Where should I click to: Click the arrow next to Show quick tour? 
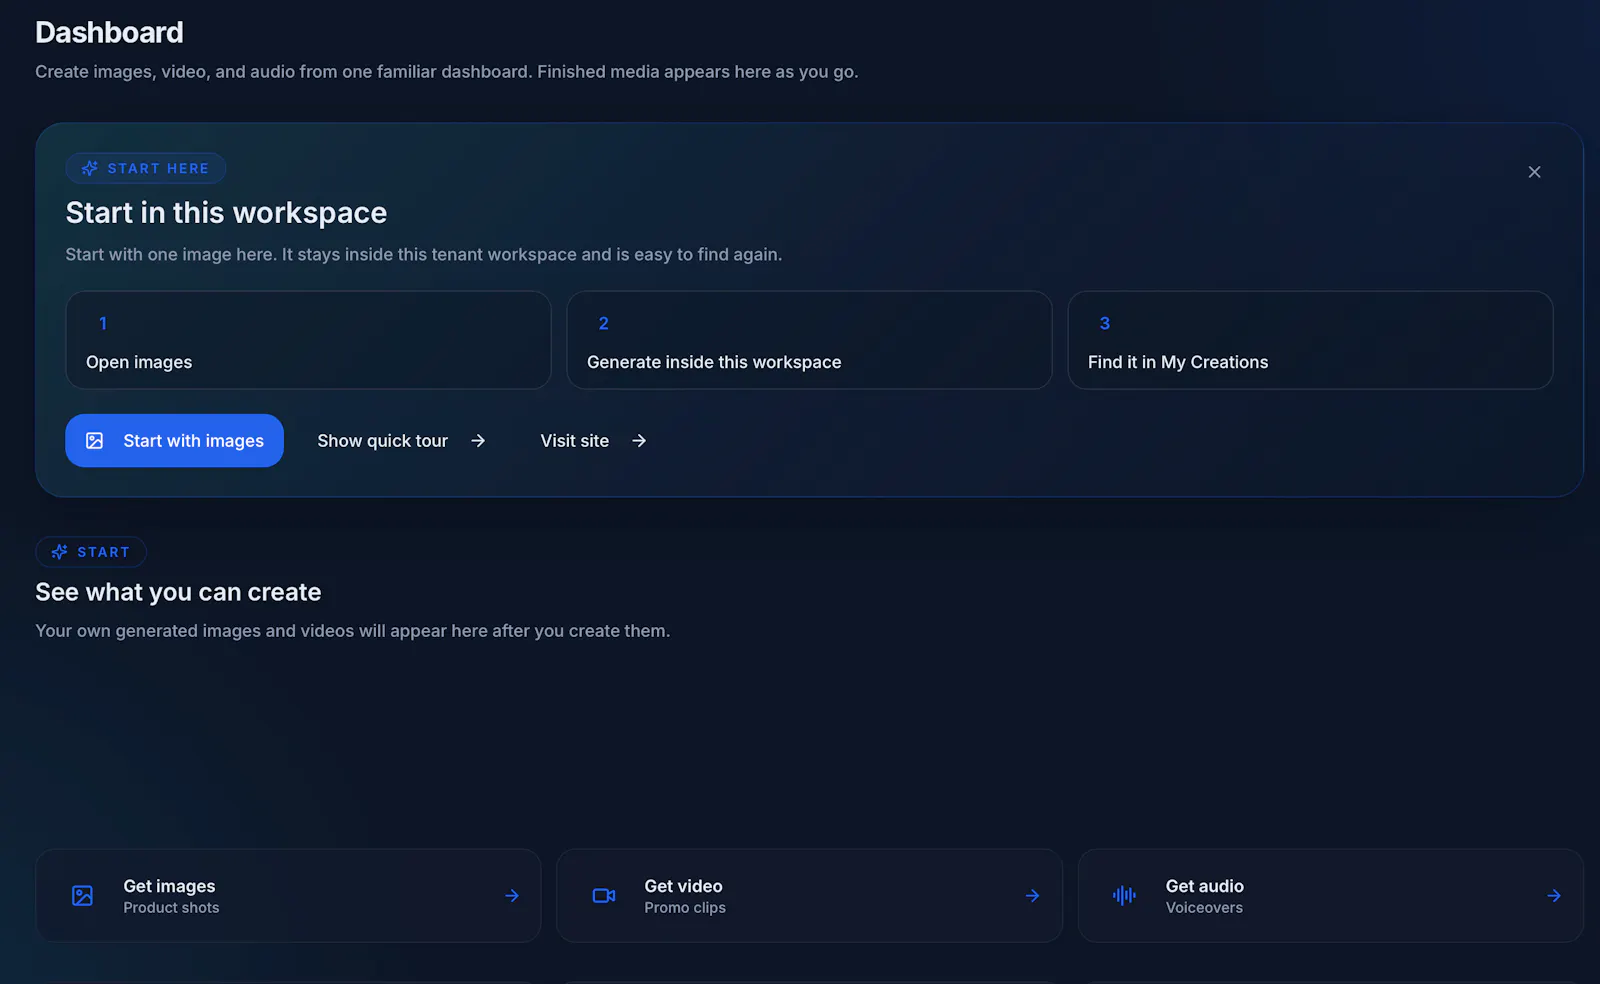[478, 441]
